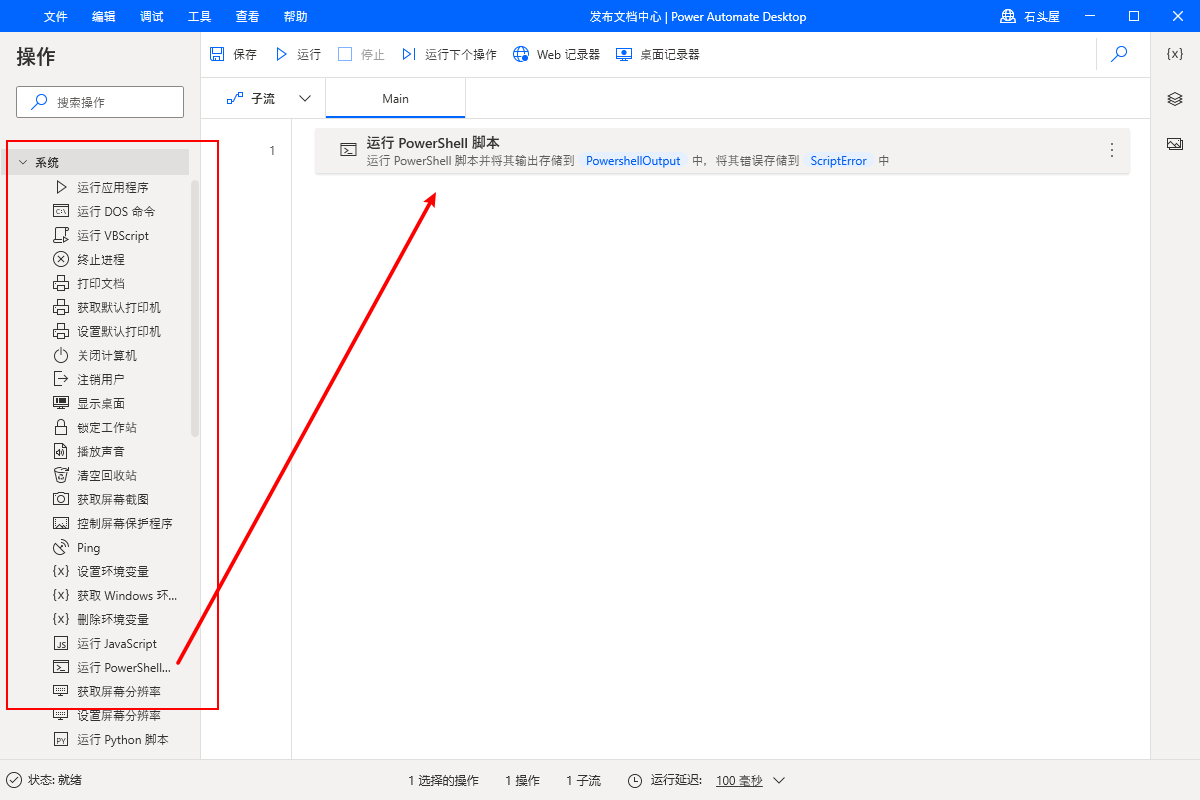1200x800 pixels.
Task: Open the 工具 menu
Action: (199, 16)
